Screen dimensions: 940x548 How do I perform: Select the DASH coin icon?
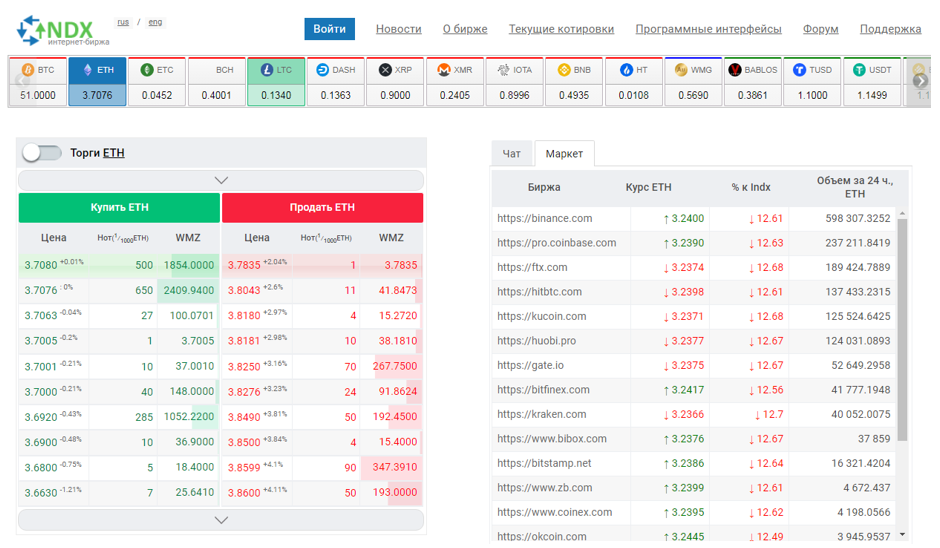point(323,70)
